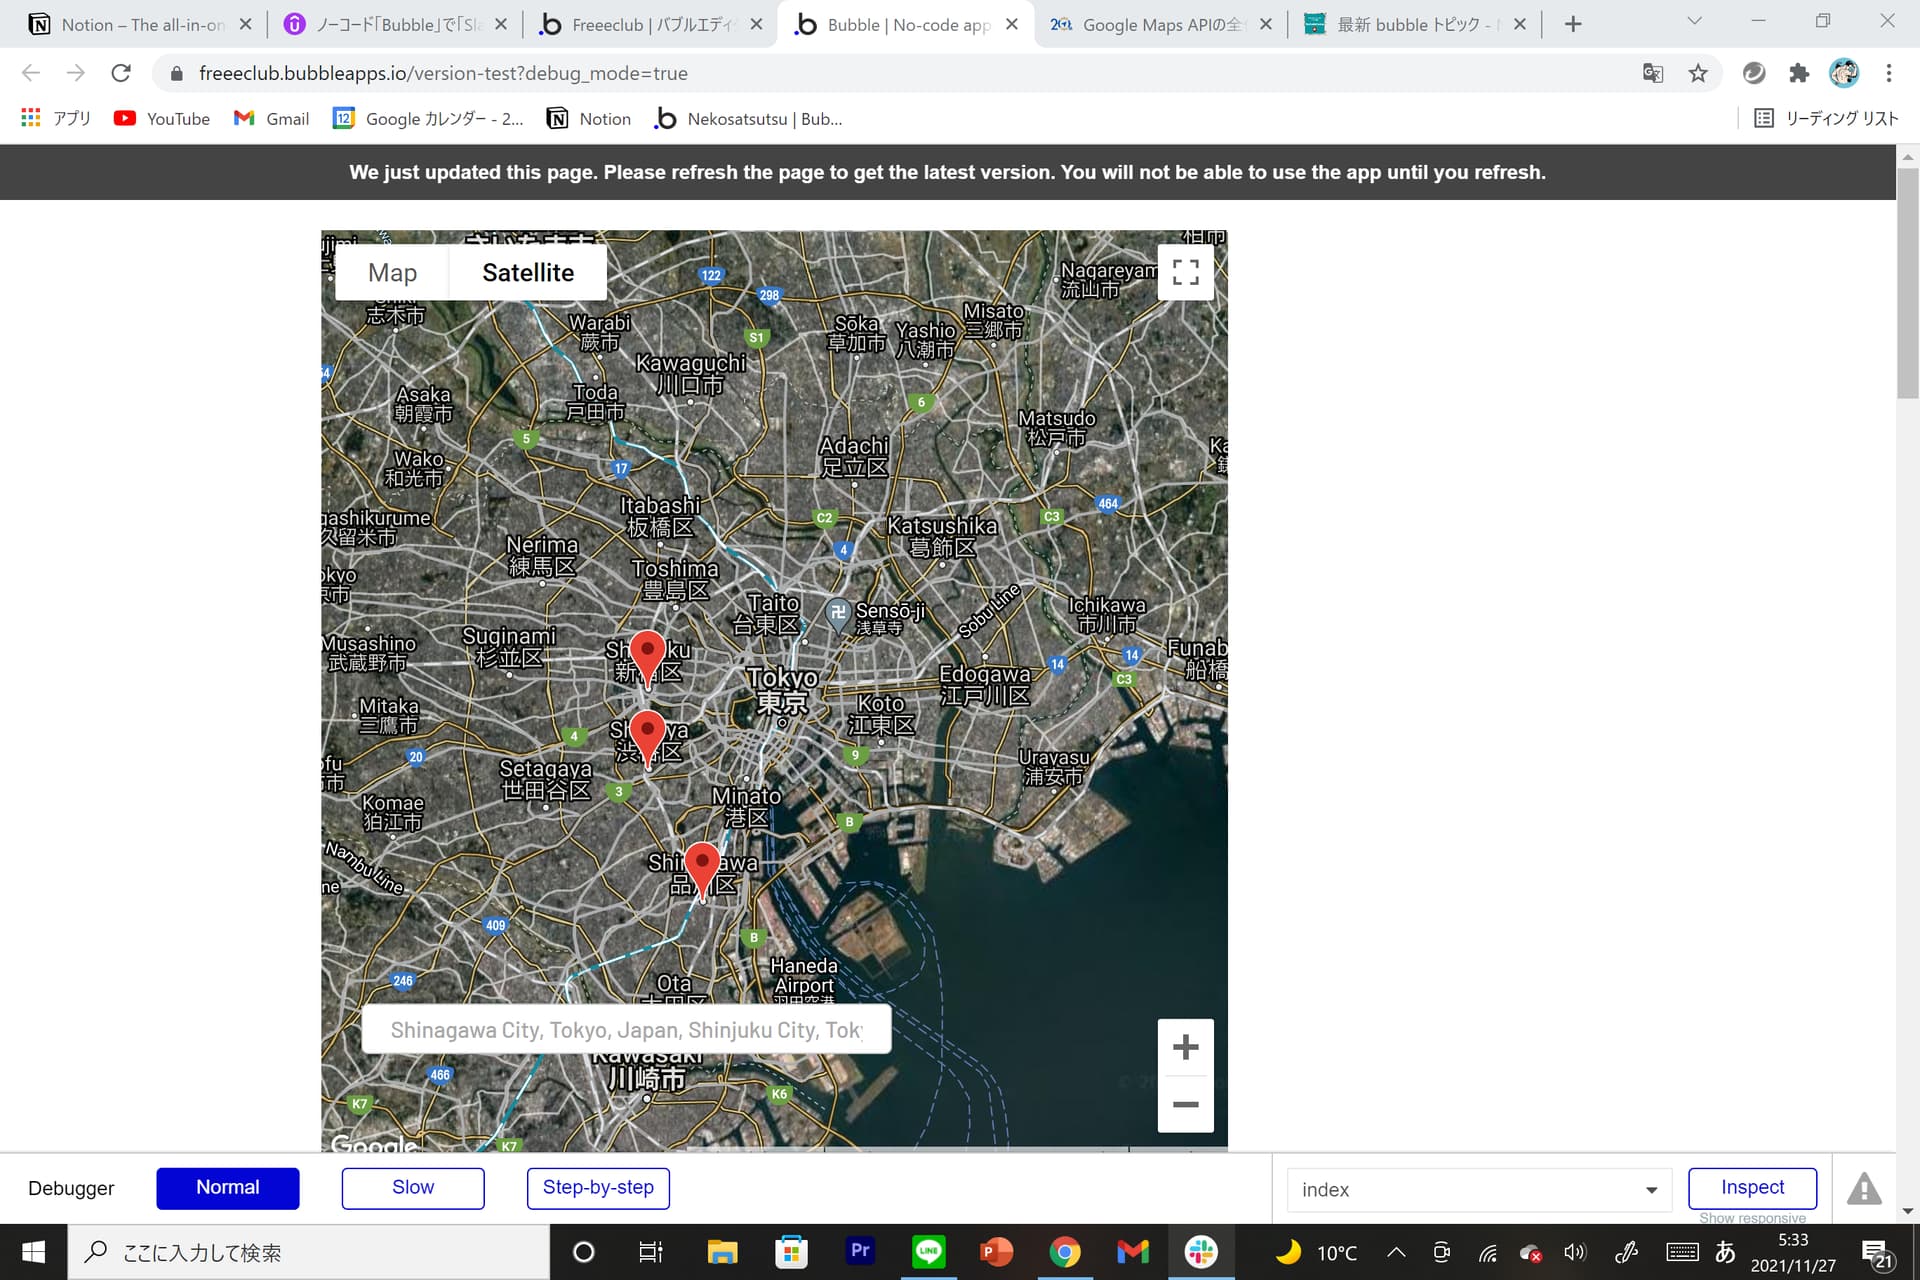
Task: Open the Windows Start menu
Action: (33, 1252)
